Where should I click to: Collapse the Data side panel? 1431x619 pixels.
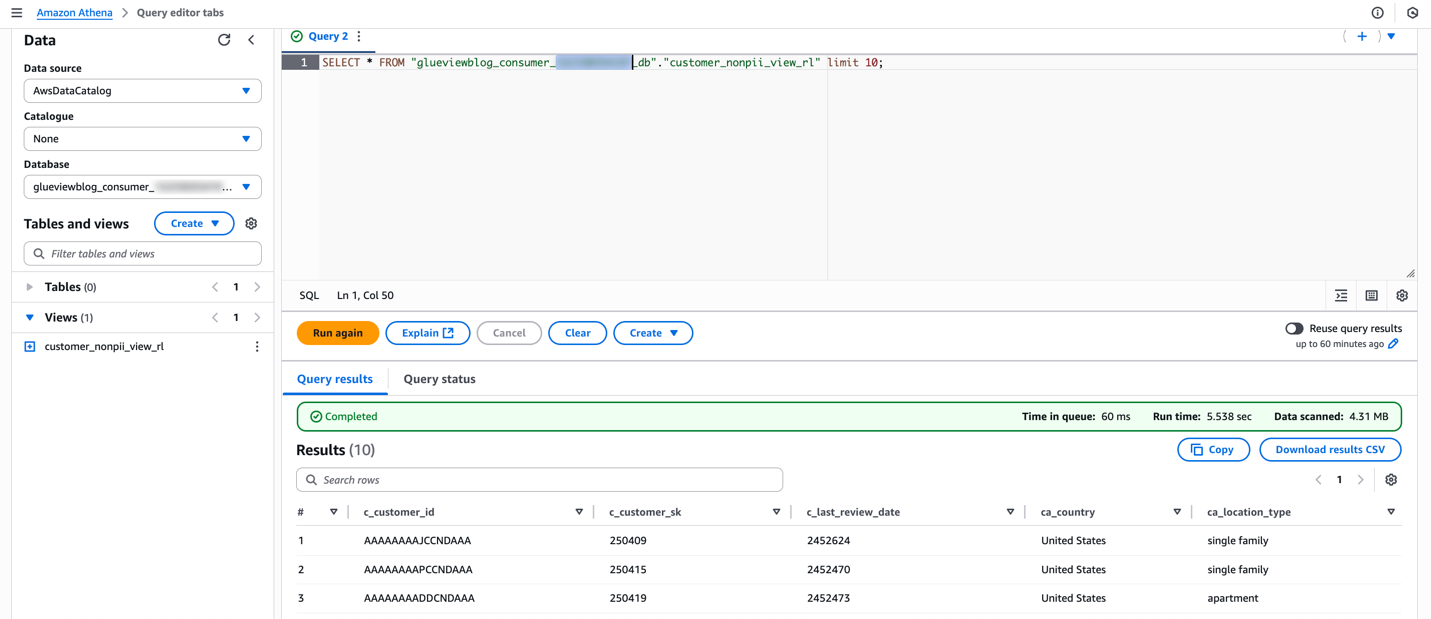tap(251, 40)
